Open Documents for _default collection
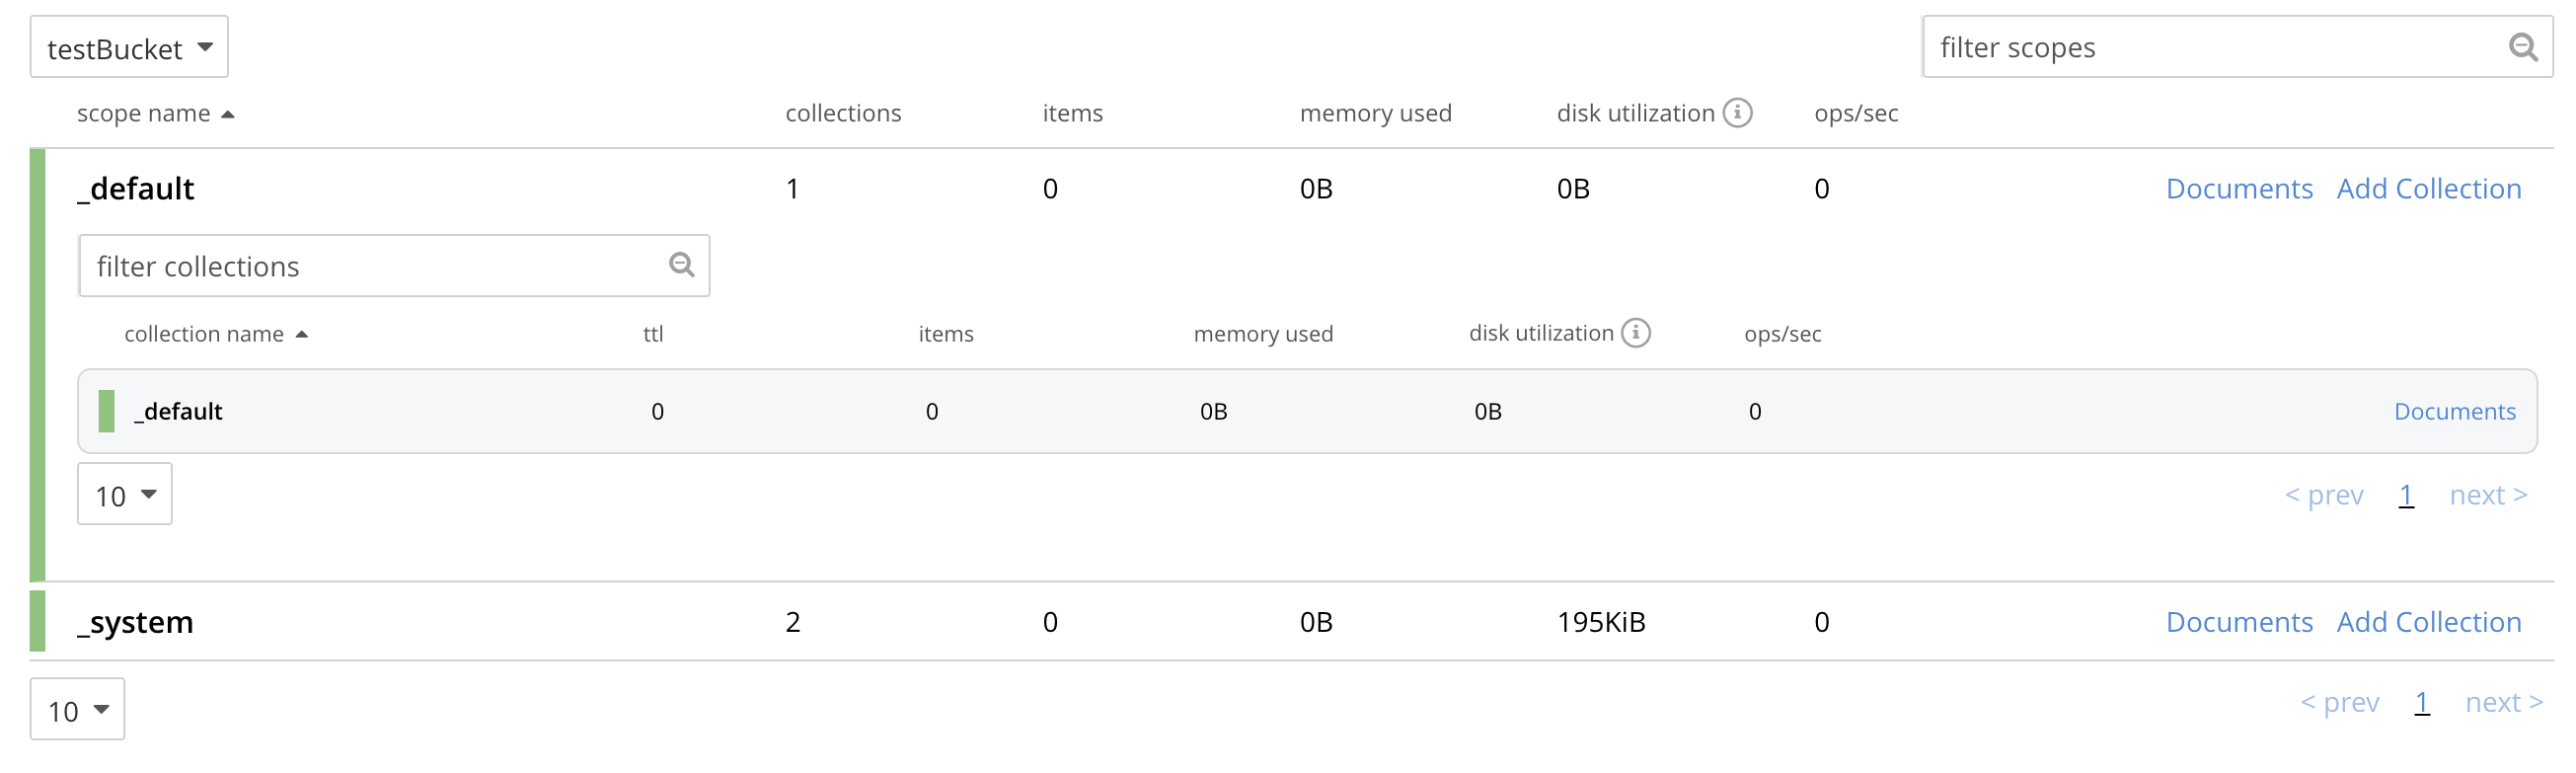 (x=2454, y=412)
